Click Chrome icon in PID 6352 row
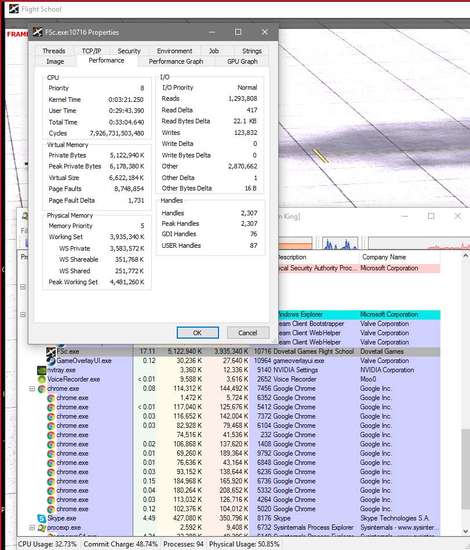 (51, 398)
